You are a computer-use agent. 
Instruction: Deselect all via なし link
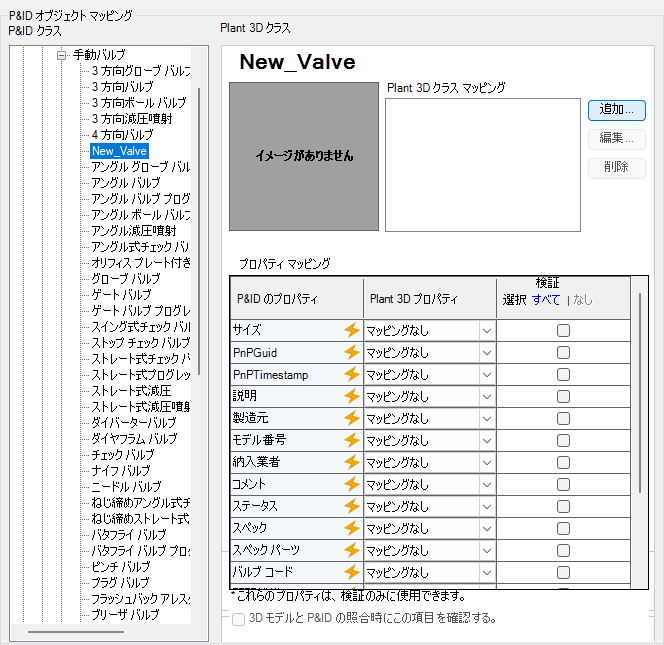pos(583,300)
